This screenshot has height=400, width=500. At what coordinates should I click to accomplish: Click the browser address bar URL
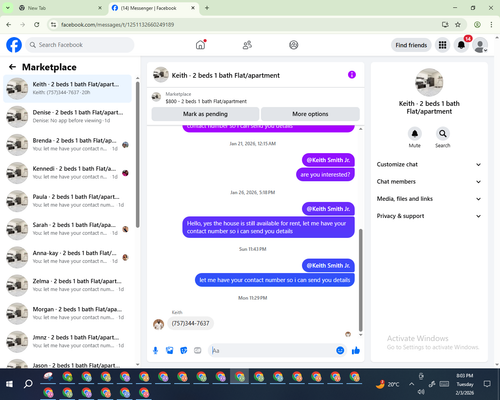click(x=117, y=25)
